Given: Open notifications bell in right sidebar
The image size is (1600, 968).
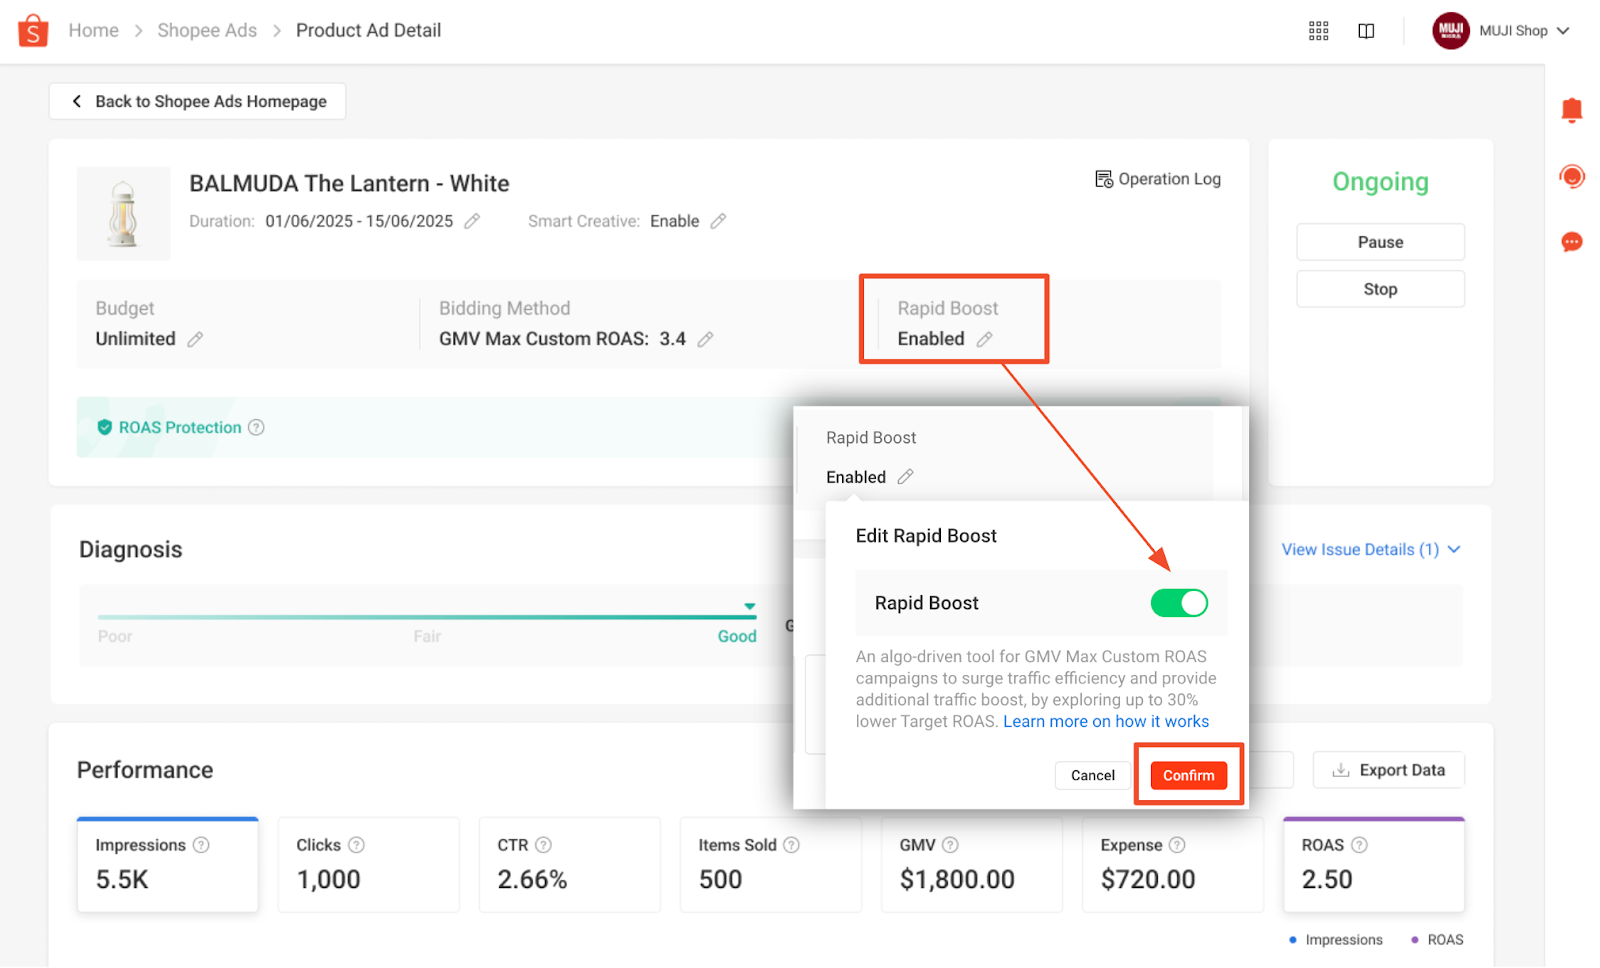Looking at the screenshot, I should click(x=1571, y=110).
